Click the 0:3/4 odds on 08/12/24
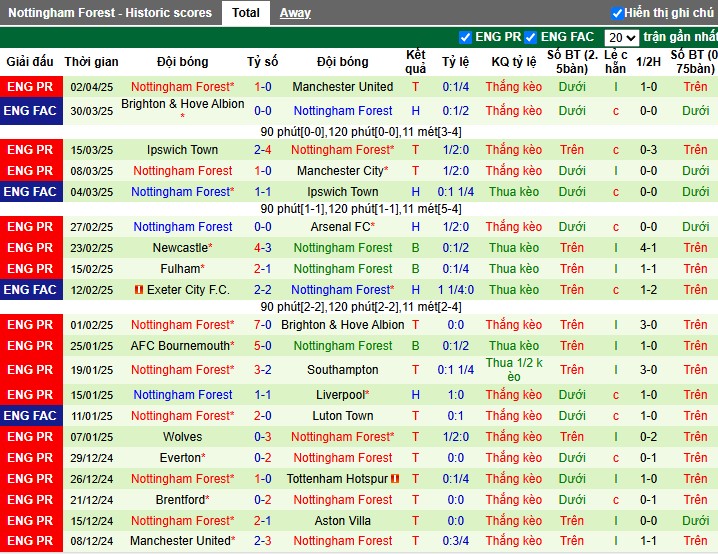Screen dimensions: 718x554 point(456,541)
